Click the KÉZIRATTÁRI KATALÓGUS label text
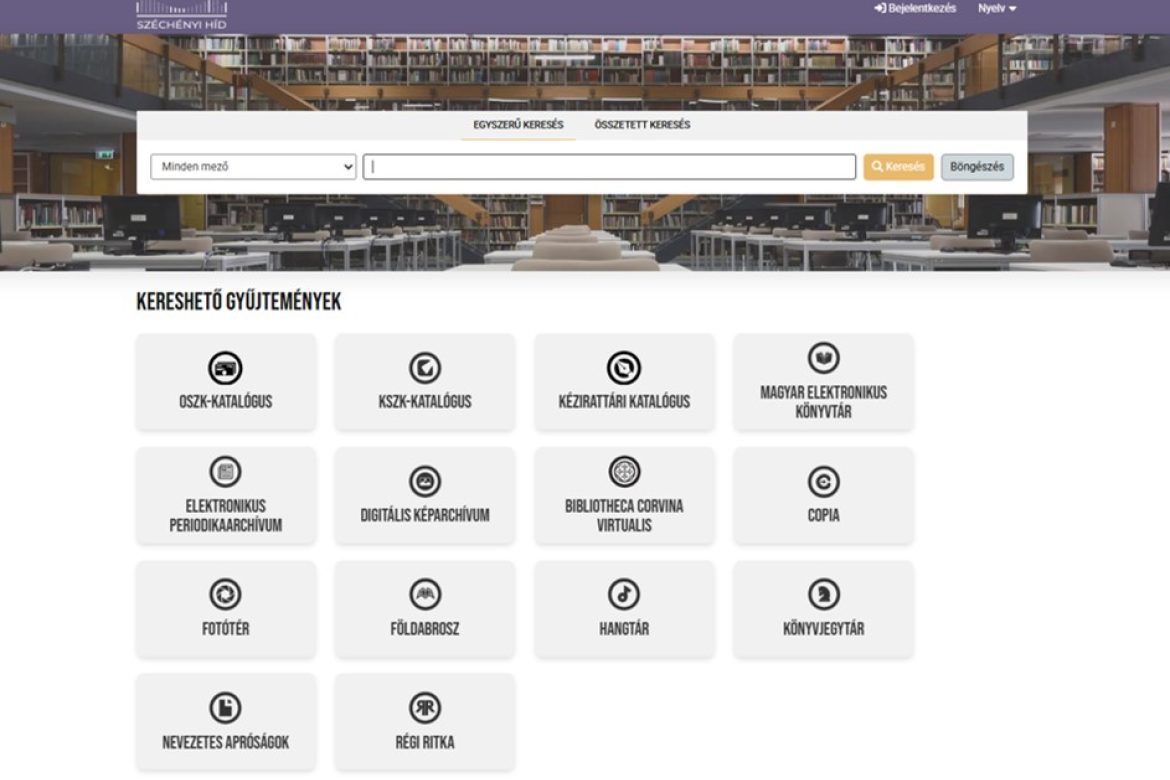Viewport: 1170px width, 780px height. pyautogui.click(x=624, y=402)
